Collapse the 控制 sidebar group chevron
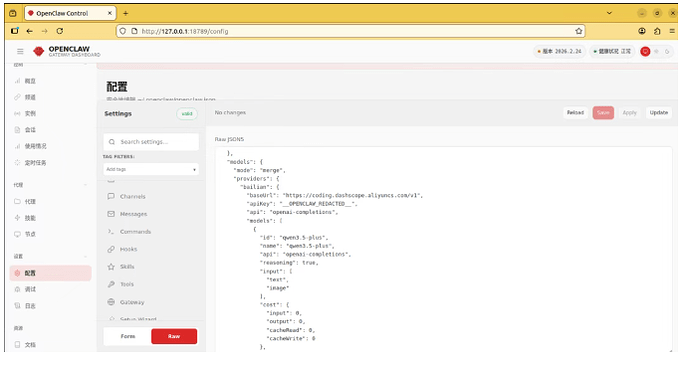The height and width of the screenshot is (365, 690). tap(85, 65)
